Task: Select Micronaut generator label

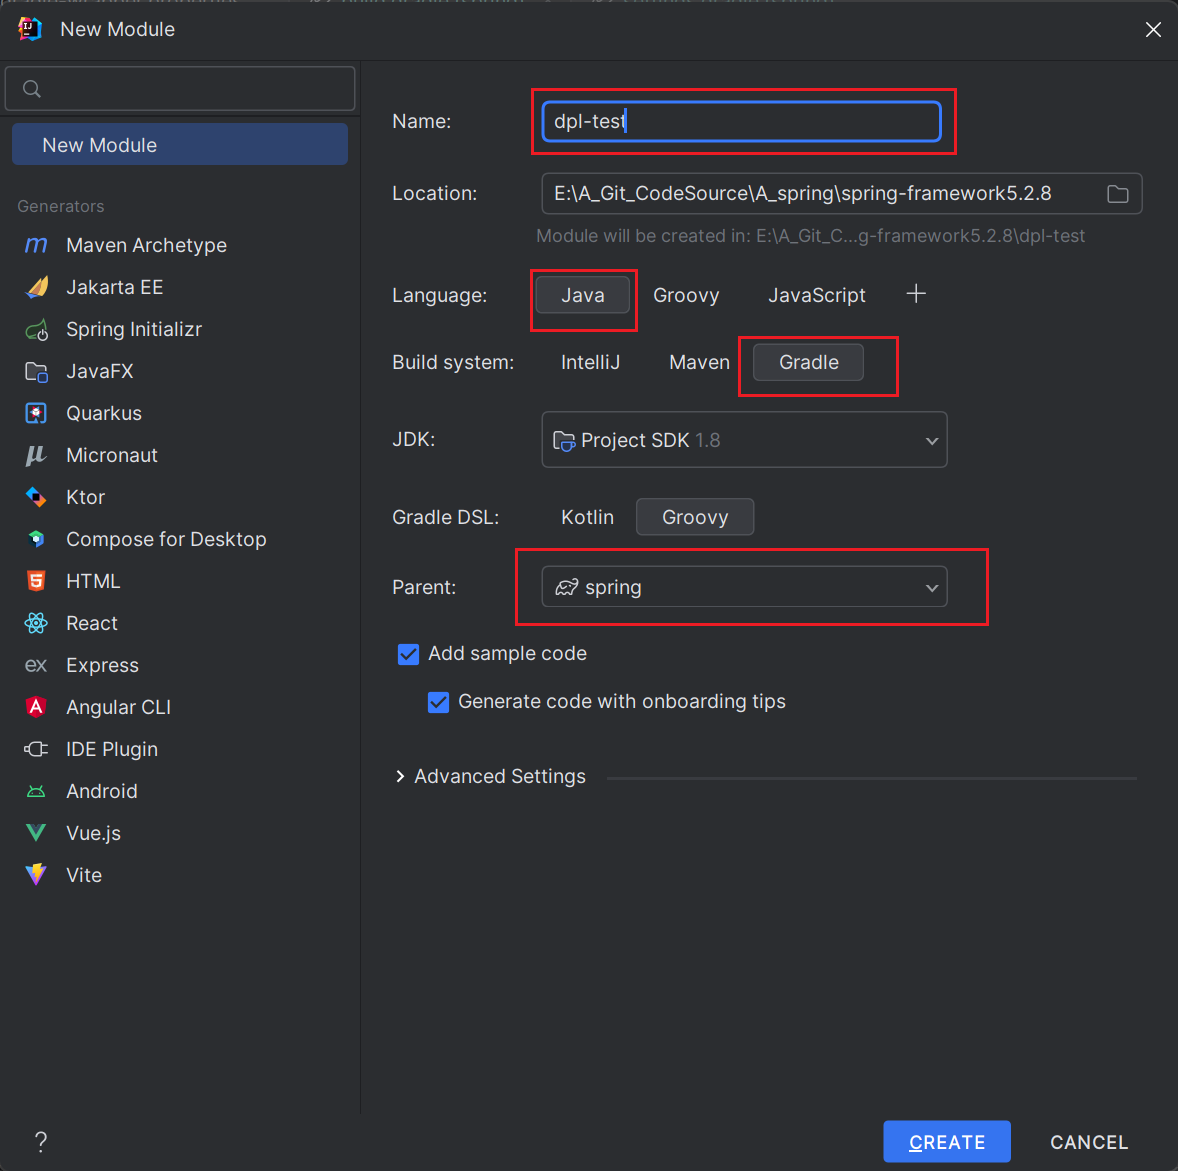Action: (112, 456)
